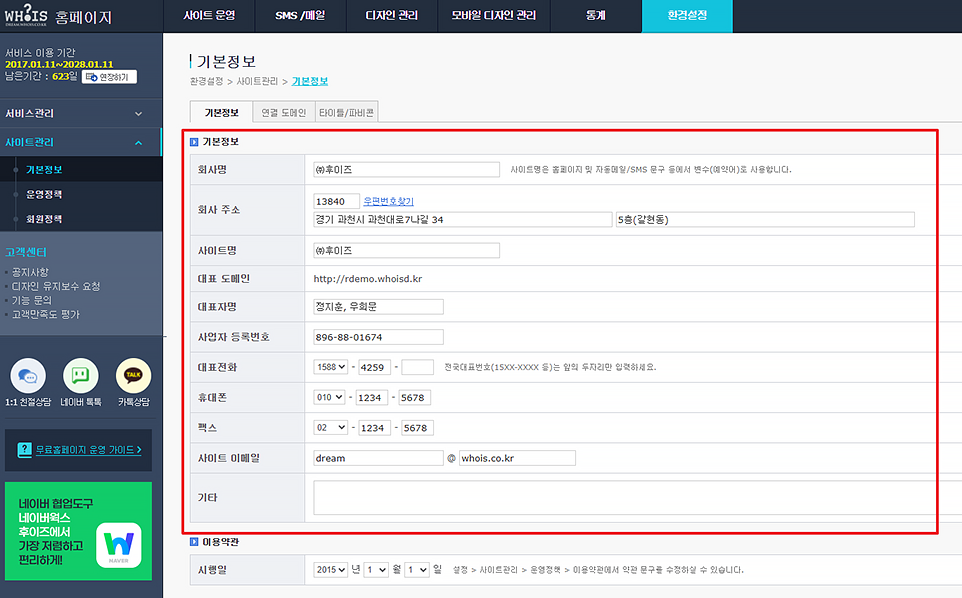Click the postal code field 13840
The image size is (962, 598).
point(336,201)
